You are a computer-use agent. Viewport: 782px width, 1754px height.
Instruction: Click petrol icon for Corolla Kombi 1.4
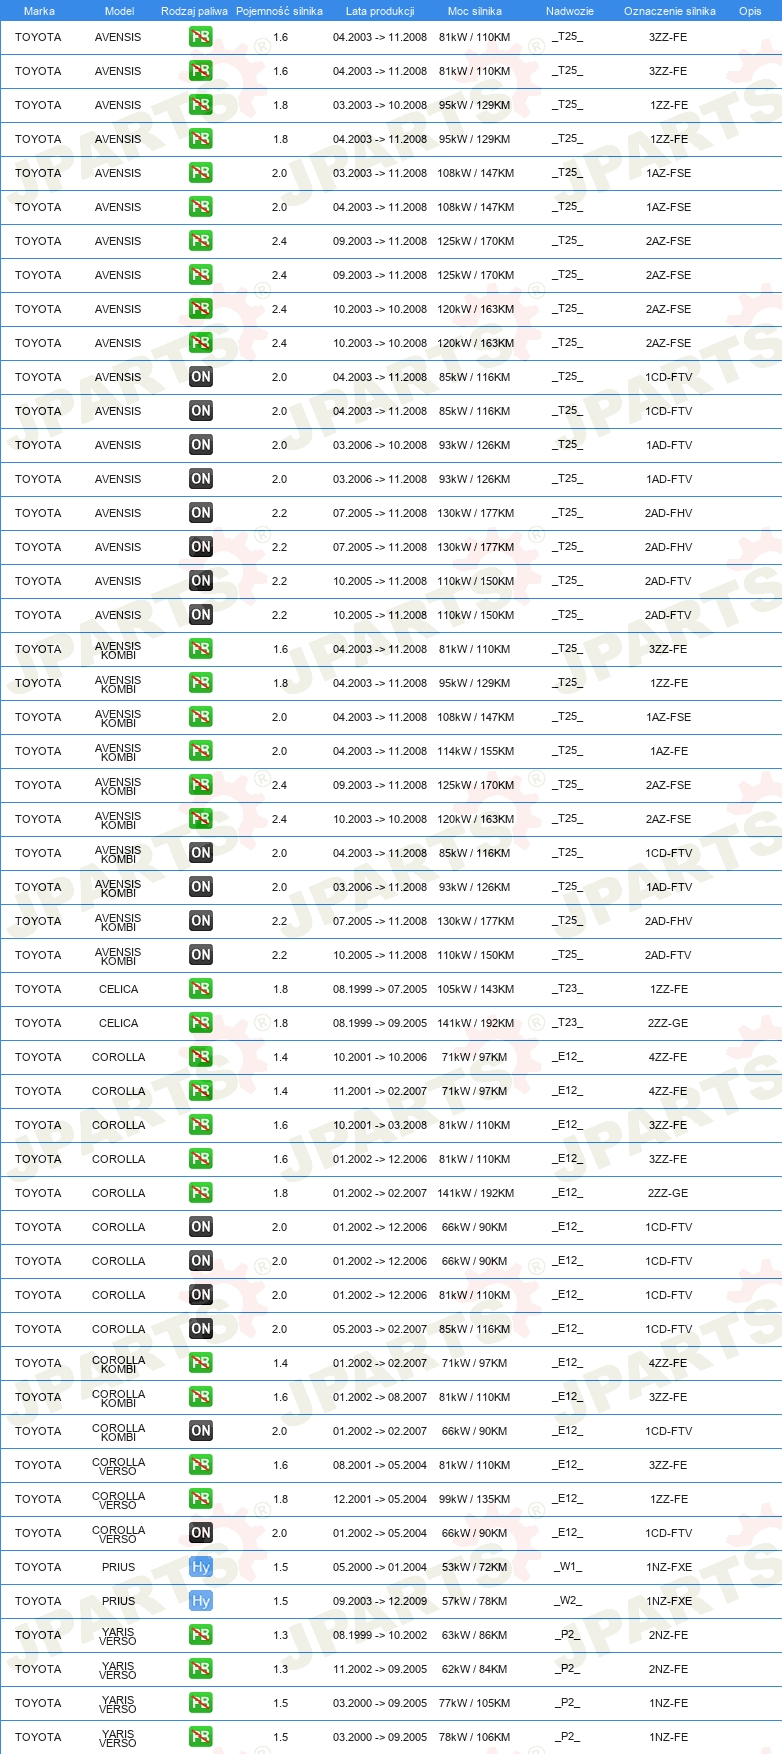pyautogui.click(x=200, y=1363)
